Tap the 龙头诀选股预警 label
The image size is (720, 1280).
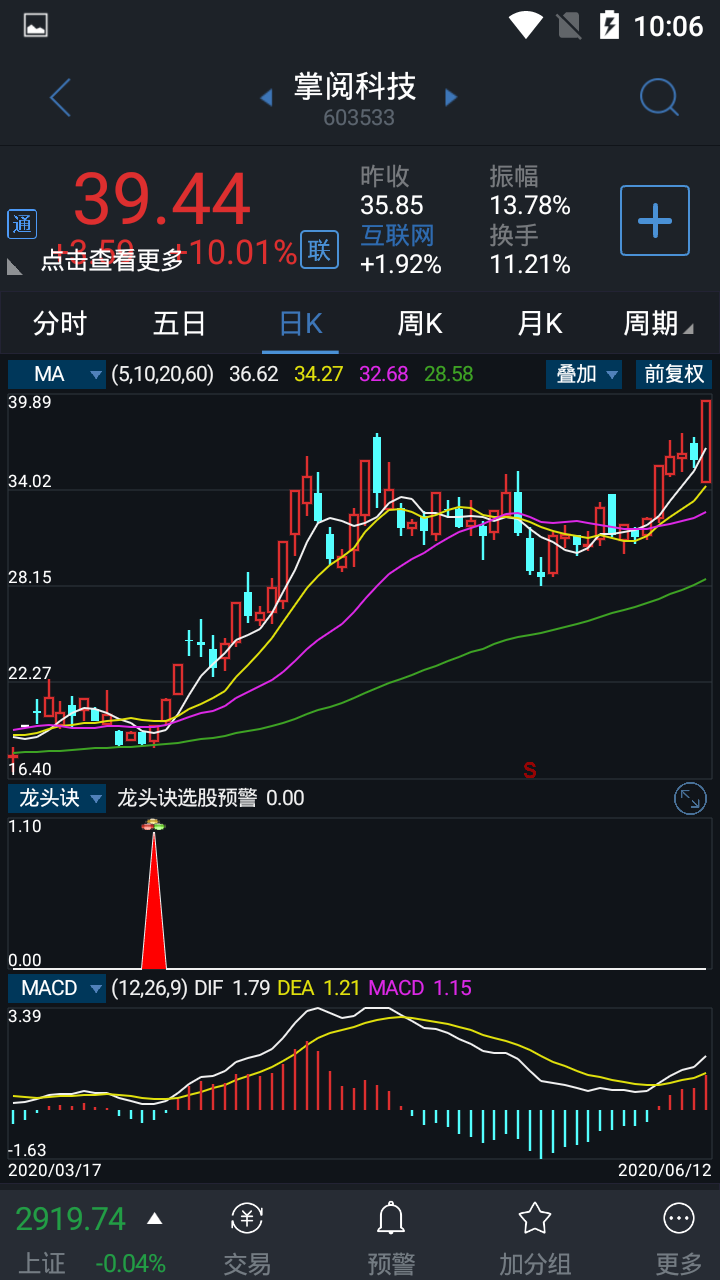[187, 798]
